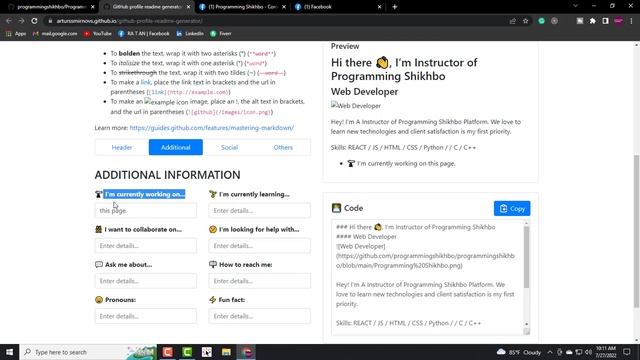This screenshot has width=640, height=360.
Task: Open the mail.google.com bookmark
Action: (55, 33)
